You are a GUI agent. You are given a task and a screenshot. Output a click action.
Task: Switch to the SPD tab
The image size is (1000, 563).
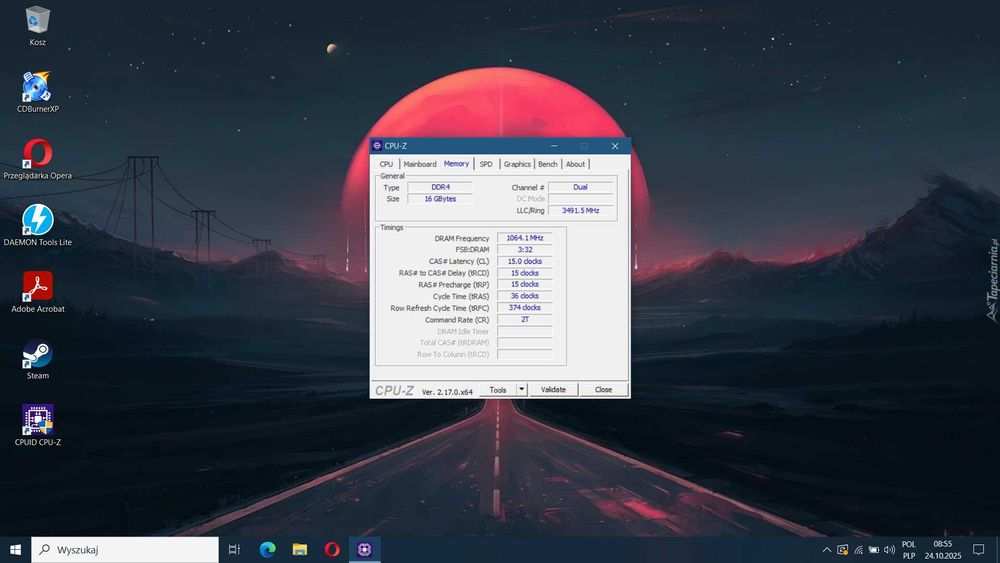tap(486, 164)
